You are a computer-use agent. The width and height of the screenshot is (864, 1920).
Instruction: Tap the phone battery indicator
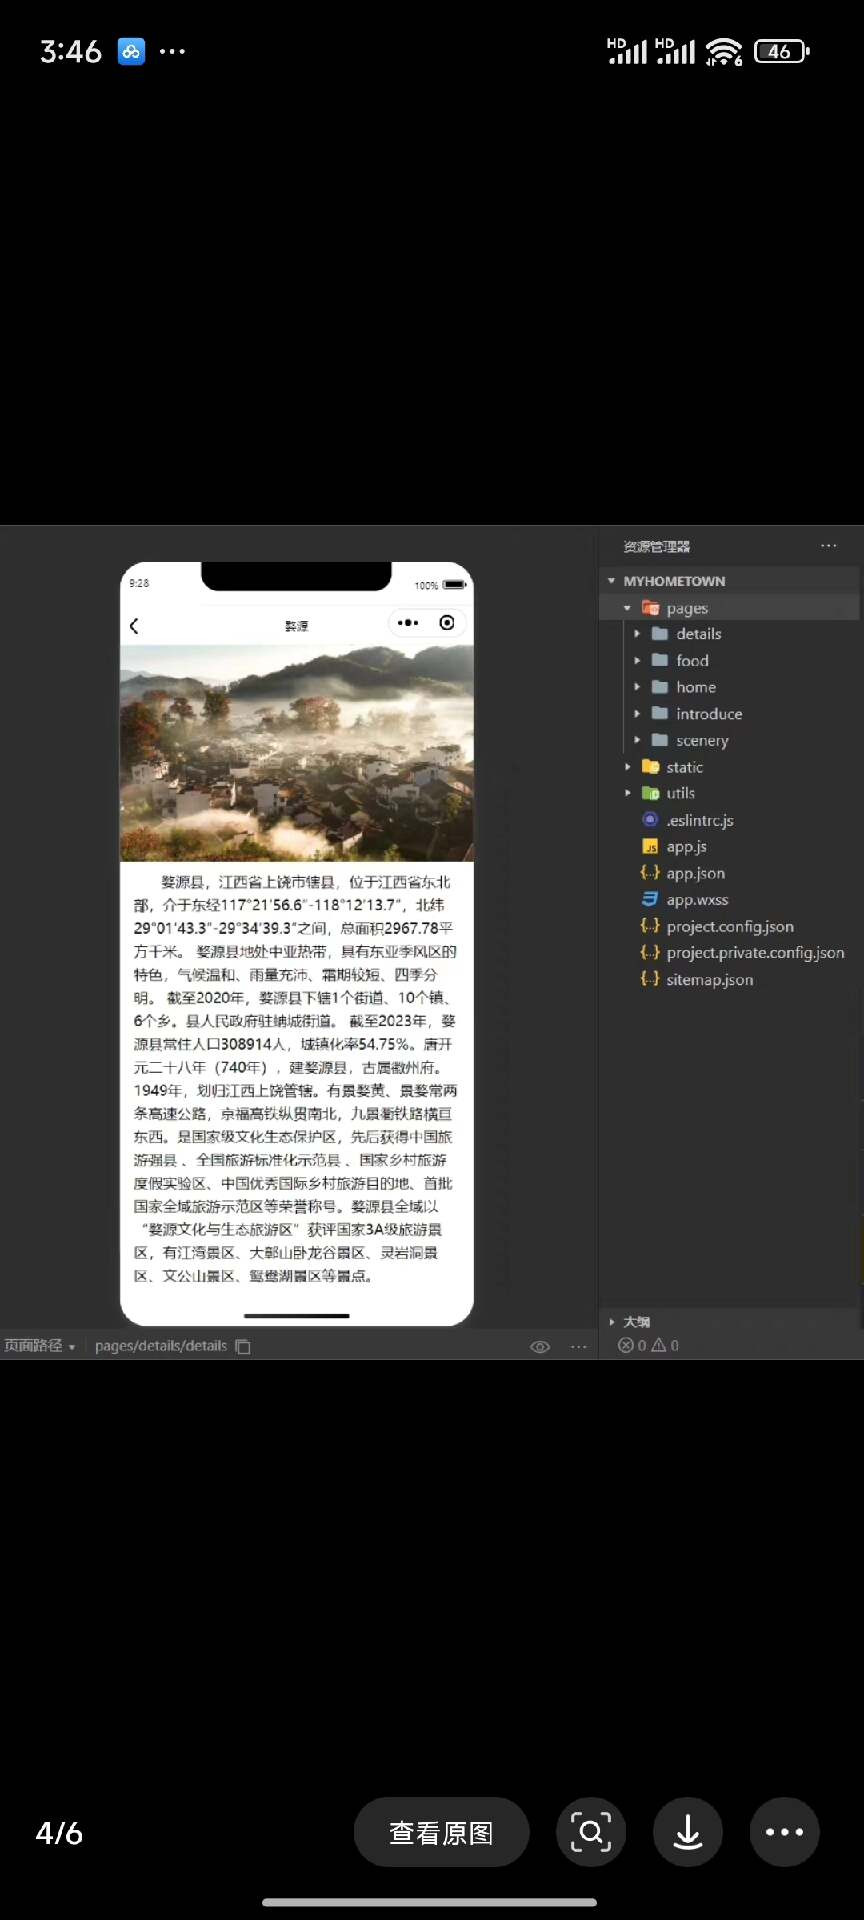tap(782, 51)
